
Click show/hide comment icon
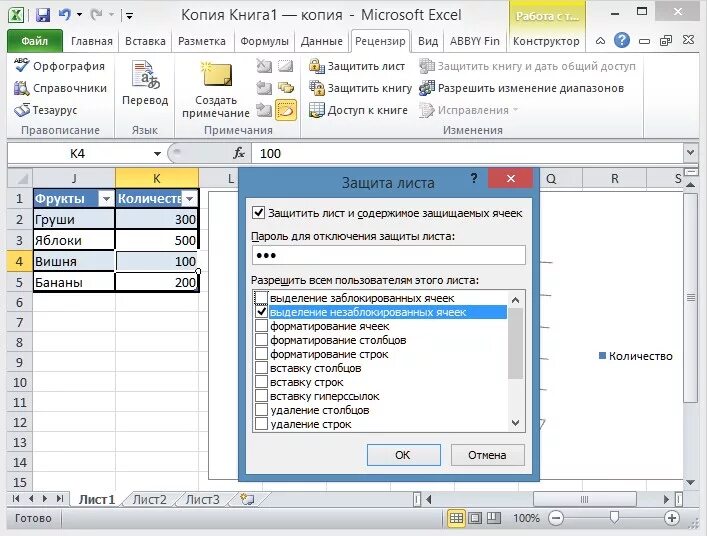(x=286, y=67)
